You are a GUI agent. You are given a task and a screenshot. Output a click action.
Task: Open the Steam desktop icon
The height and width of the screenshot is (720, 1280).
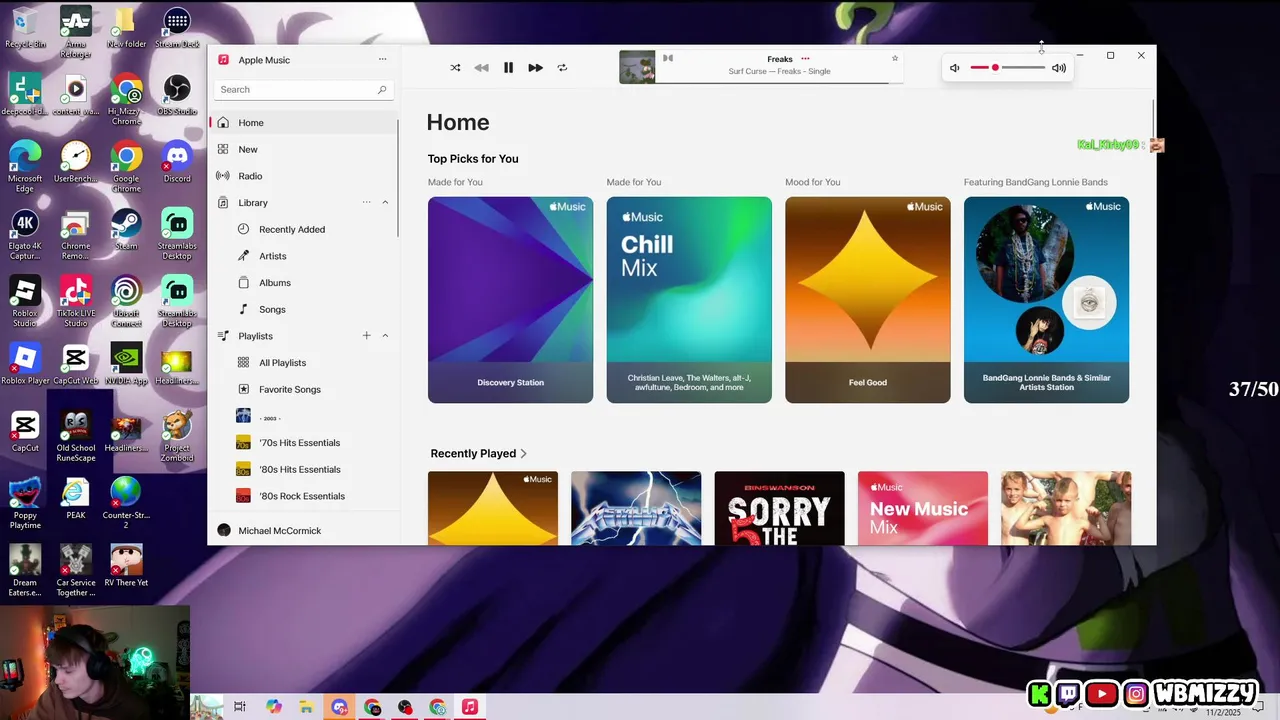pyautogui.click(x=126, y=229)
